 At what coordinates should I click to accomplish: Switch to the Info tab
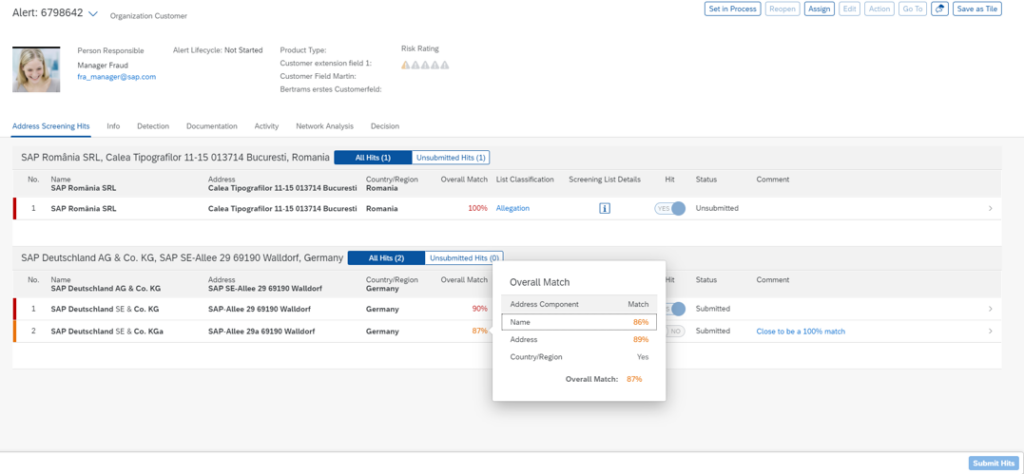(113, 126)
